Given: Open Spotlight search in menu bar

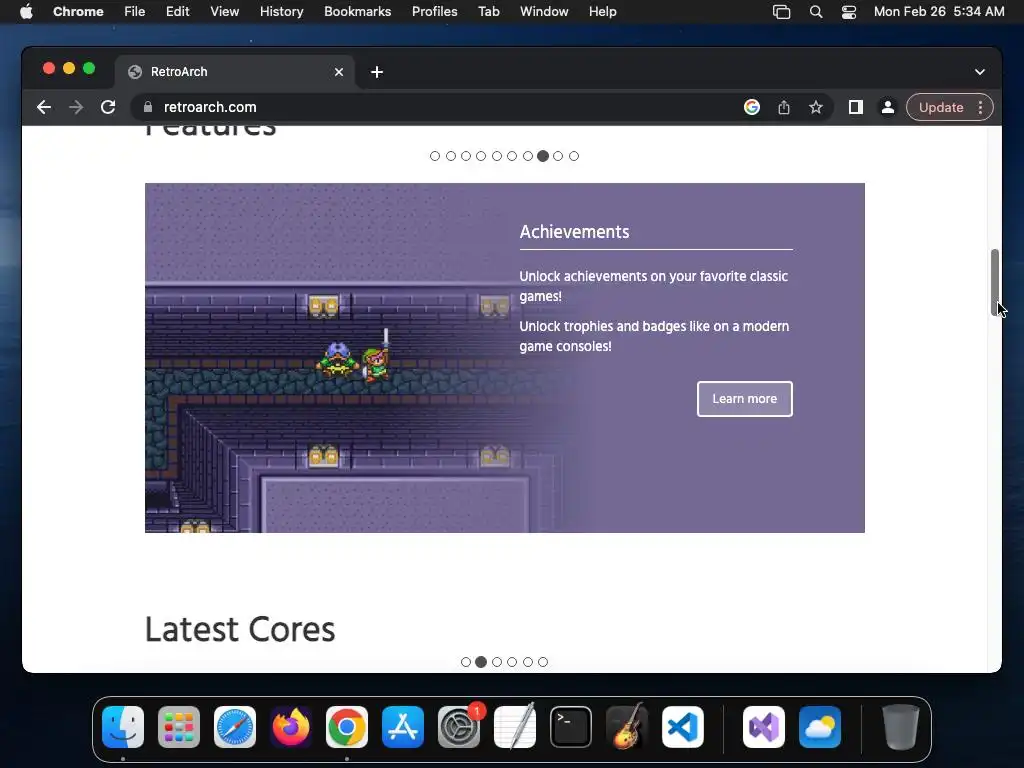Looking at the screenshot, I should (x=816, y=12).
